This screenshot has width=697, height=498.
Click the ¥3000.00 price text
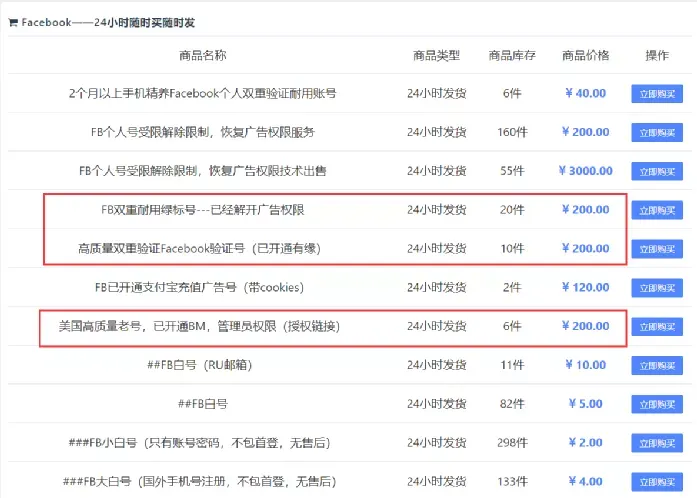pos(585,171)
